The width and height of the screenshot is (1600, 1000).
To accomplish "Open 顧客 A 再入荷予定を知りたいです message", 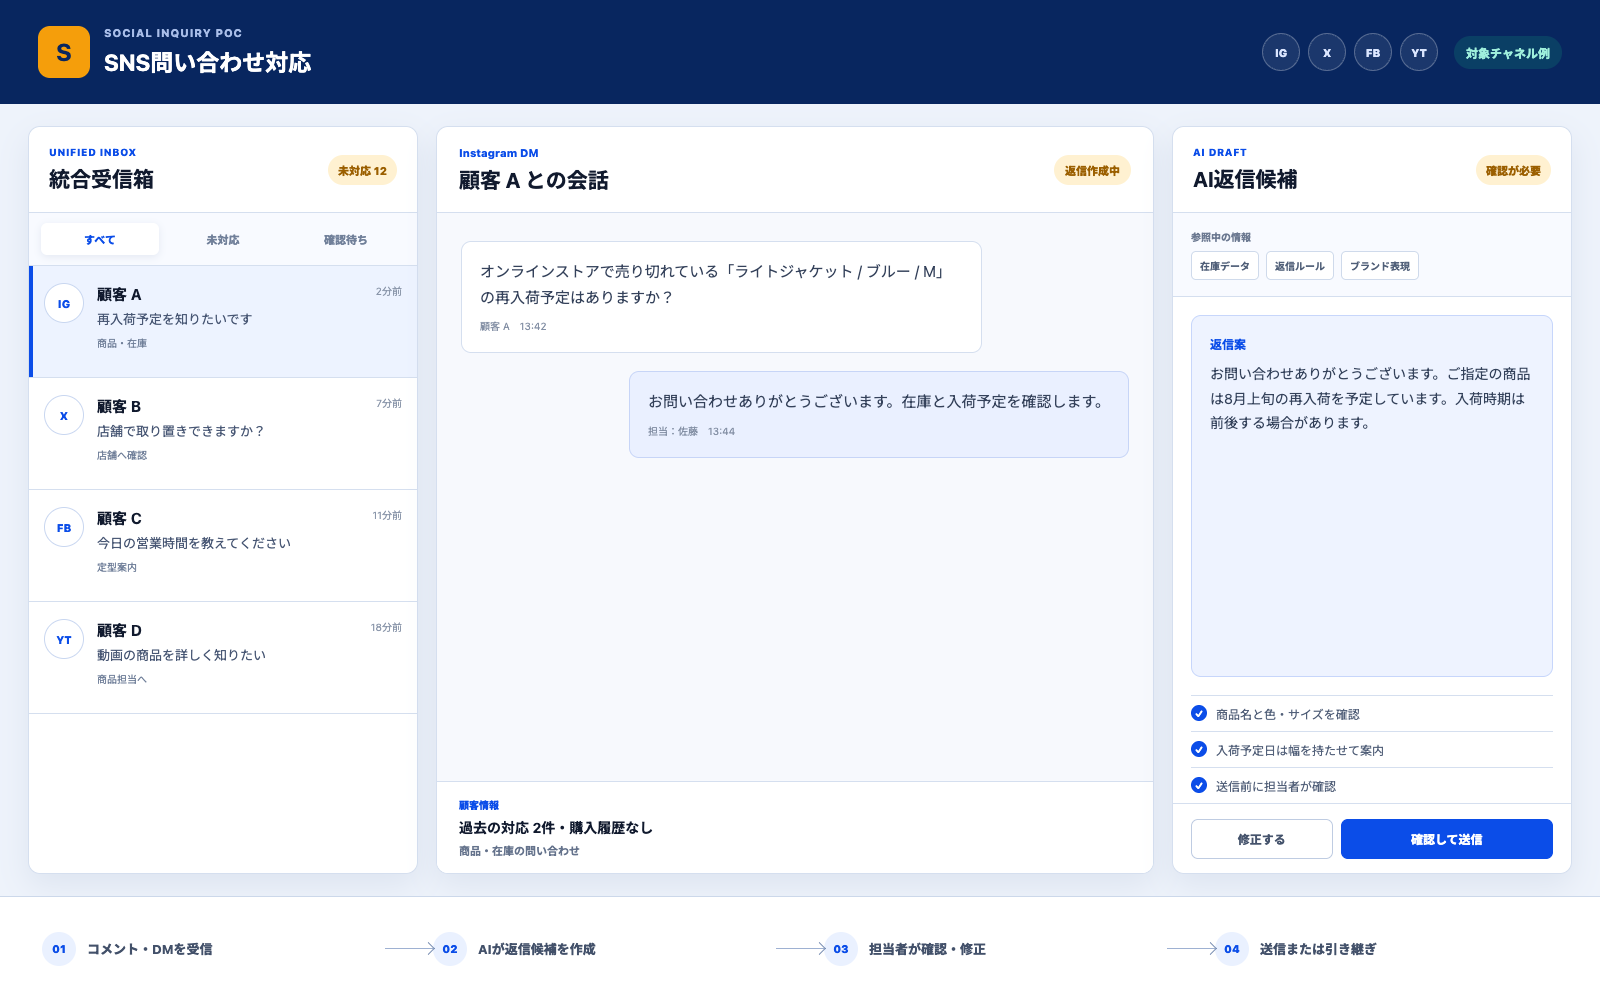I will (223, 321).
